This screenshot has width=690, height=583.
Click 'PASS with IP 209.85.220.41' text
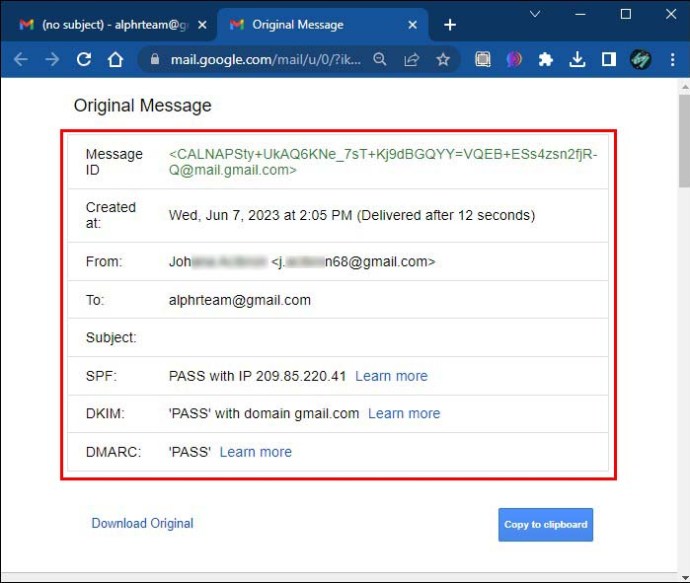(257, 376)
